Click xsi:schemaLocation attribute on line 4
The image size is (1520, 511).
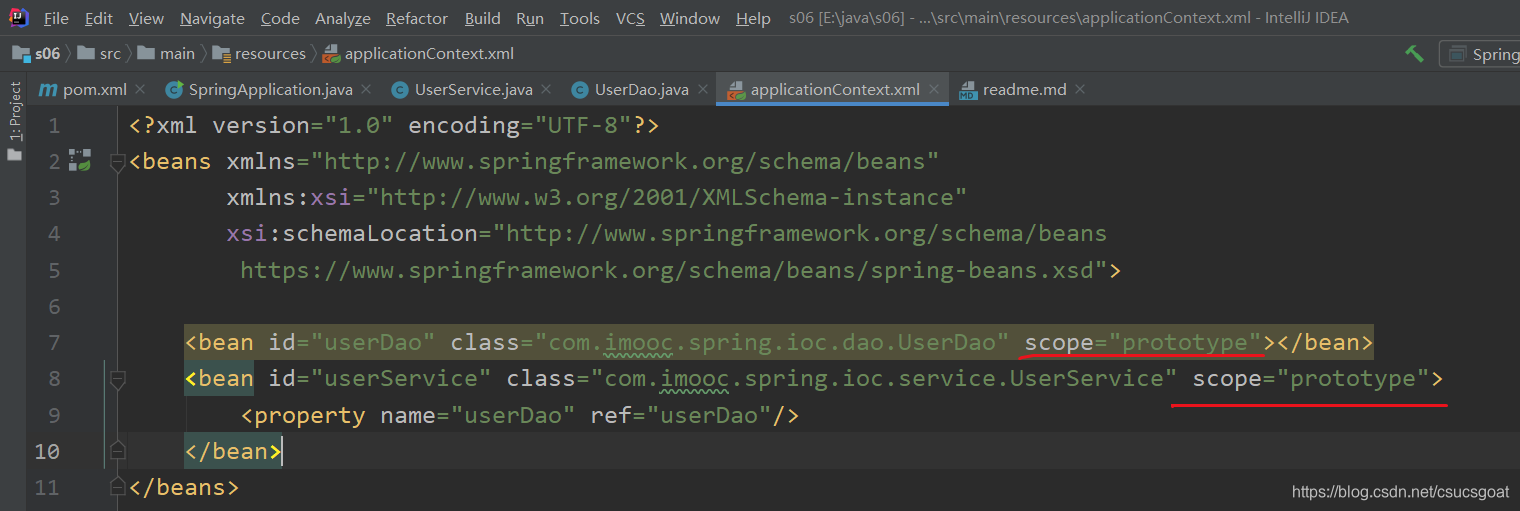click(x=666, y=234)
